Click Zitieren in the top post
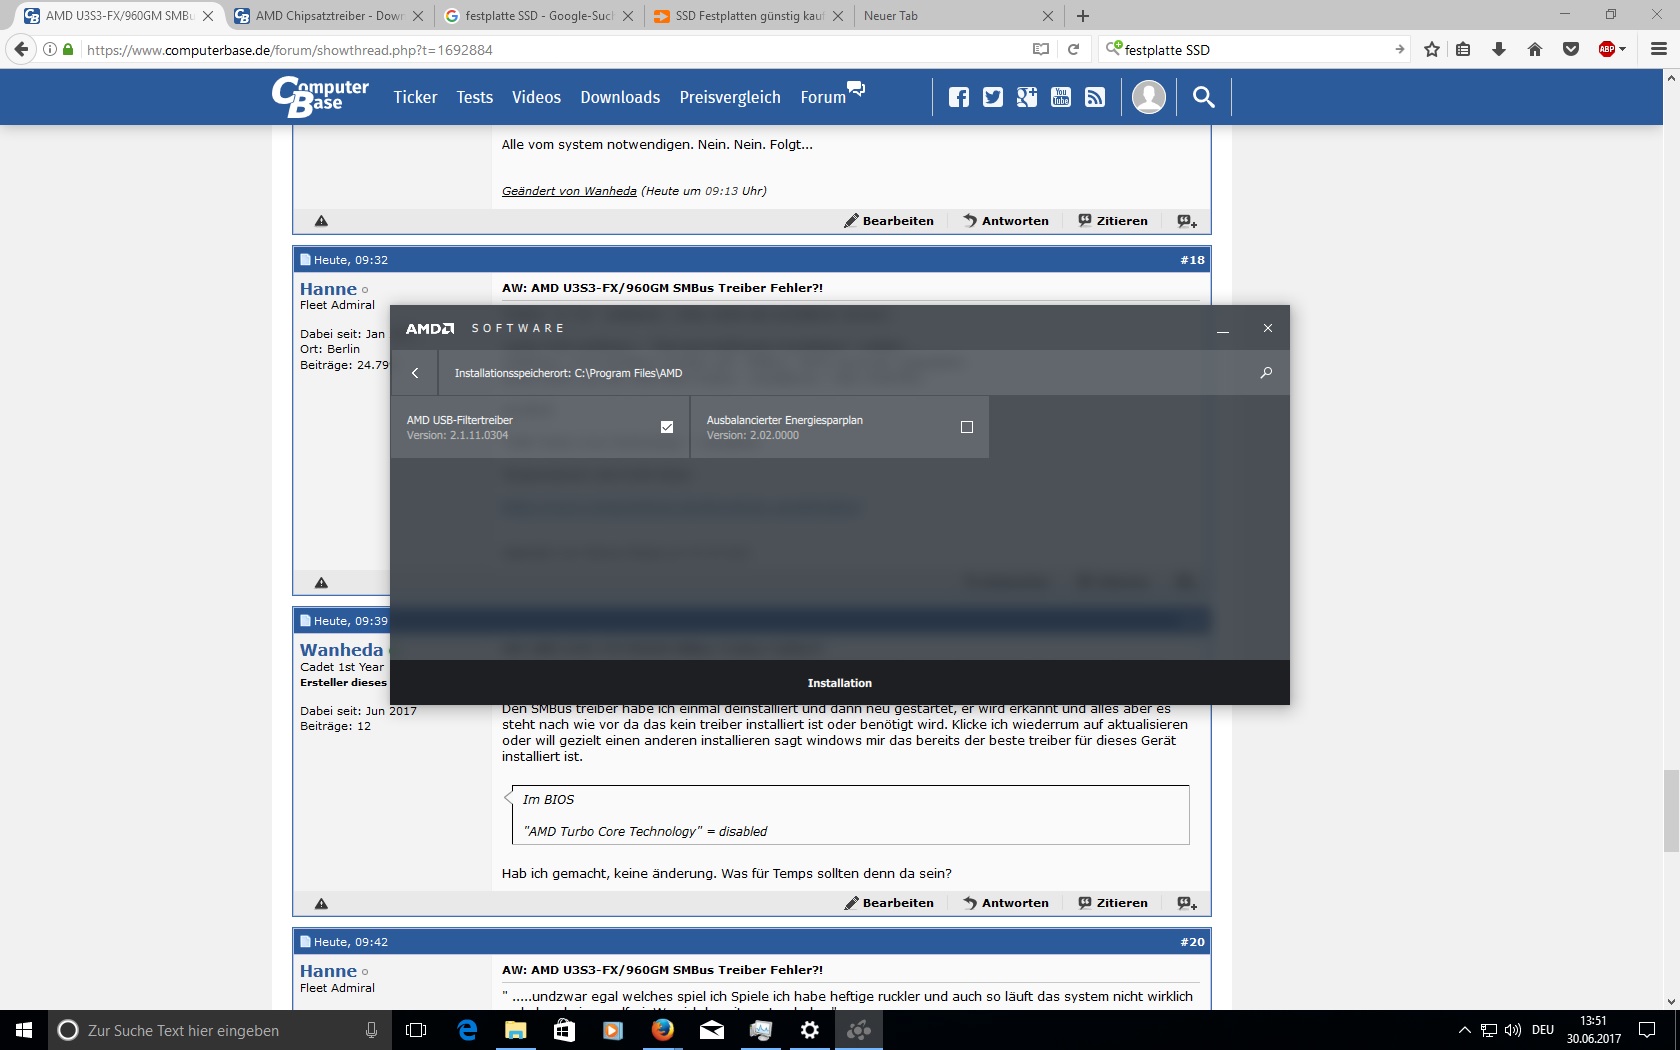Image resolution: width=1680 pixels, height=1050 pixels. click(x=1113, y=221)
